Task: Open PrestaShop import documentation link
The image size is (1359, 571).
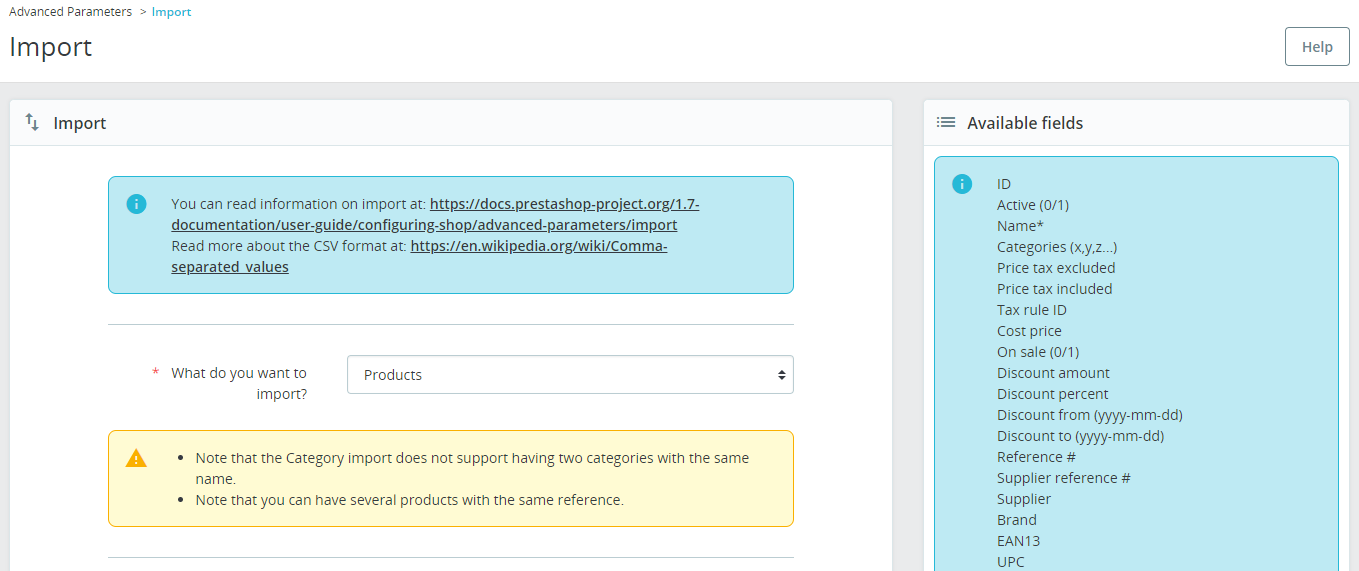Action: tap(435, 215)
